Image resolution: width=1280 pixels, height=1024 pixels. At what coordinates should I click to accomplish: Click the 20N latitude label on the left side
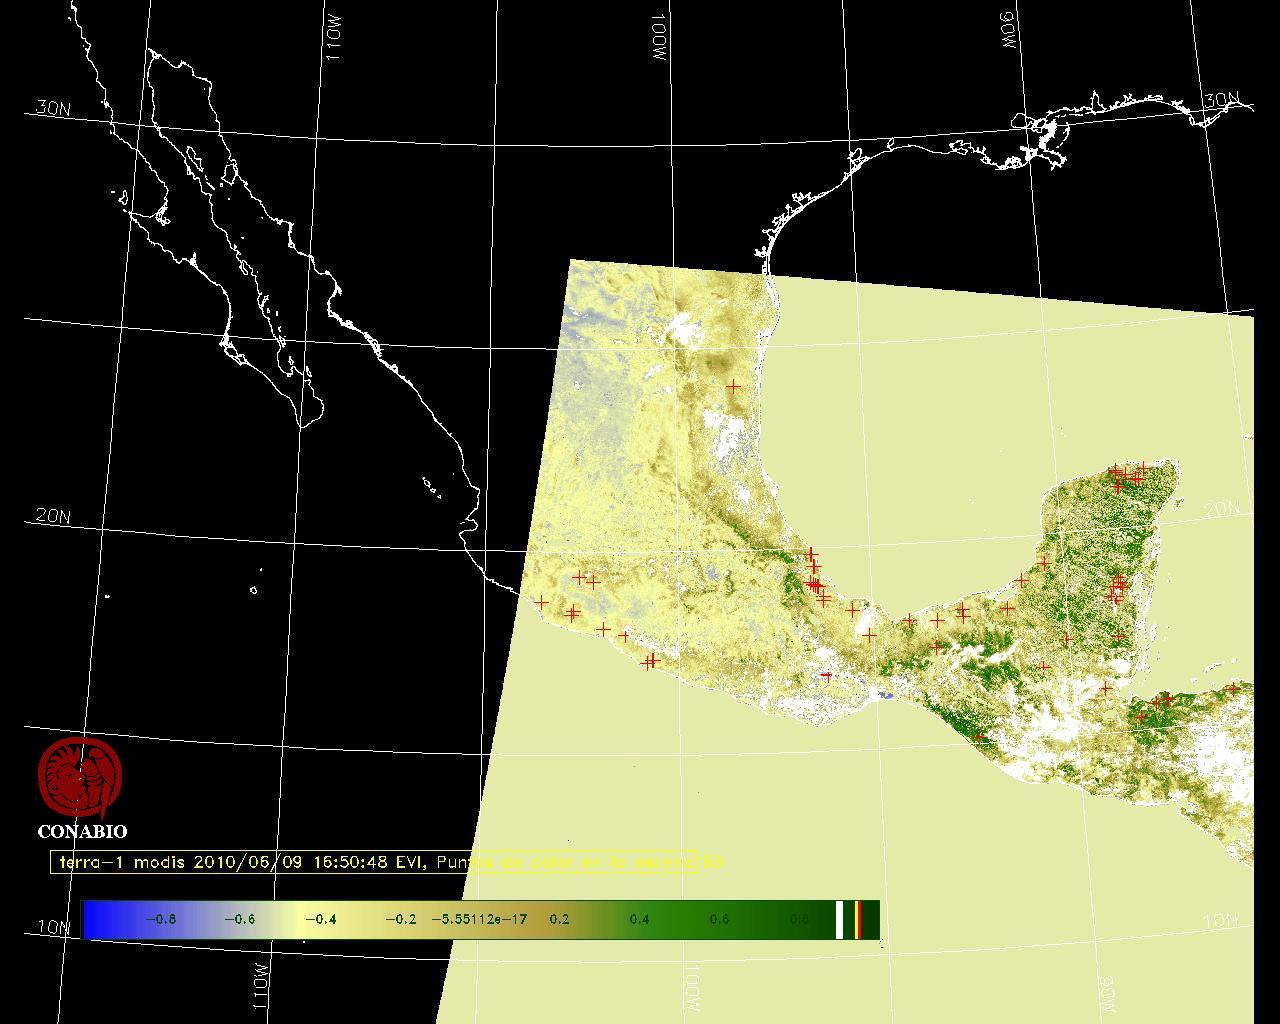(x=53, y=516)
